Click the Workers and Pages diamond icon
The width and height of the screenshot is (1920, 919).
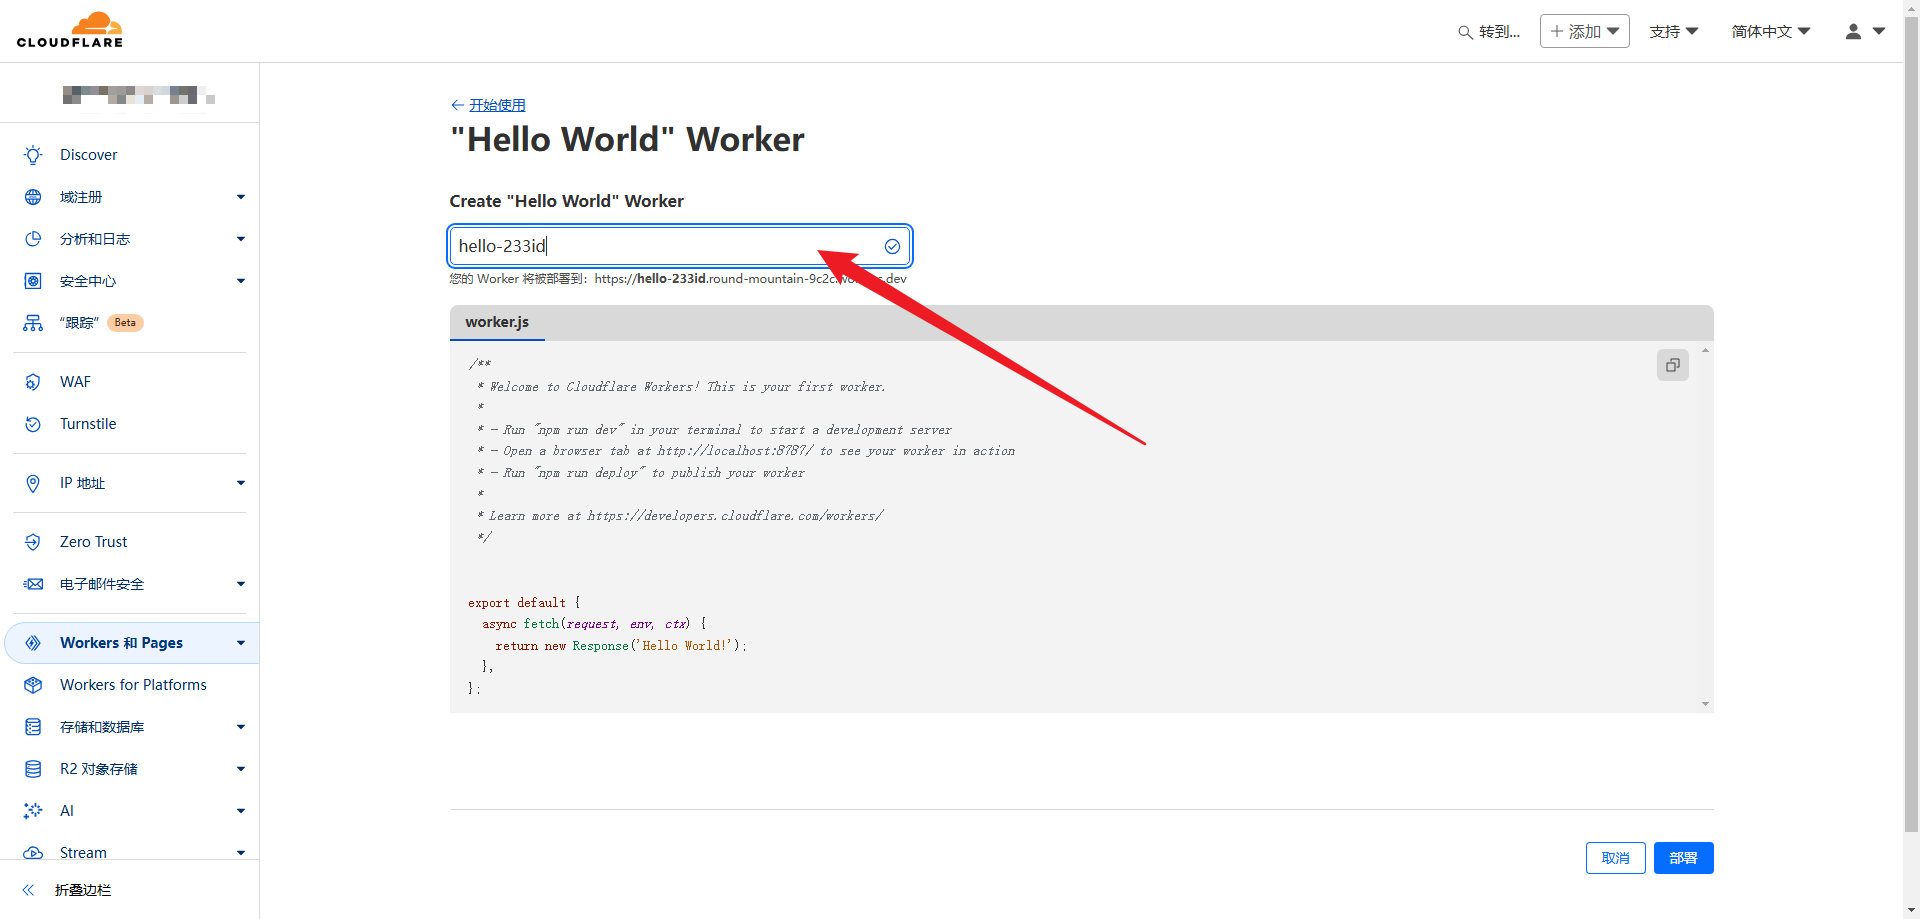33,643
